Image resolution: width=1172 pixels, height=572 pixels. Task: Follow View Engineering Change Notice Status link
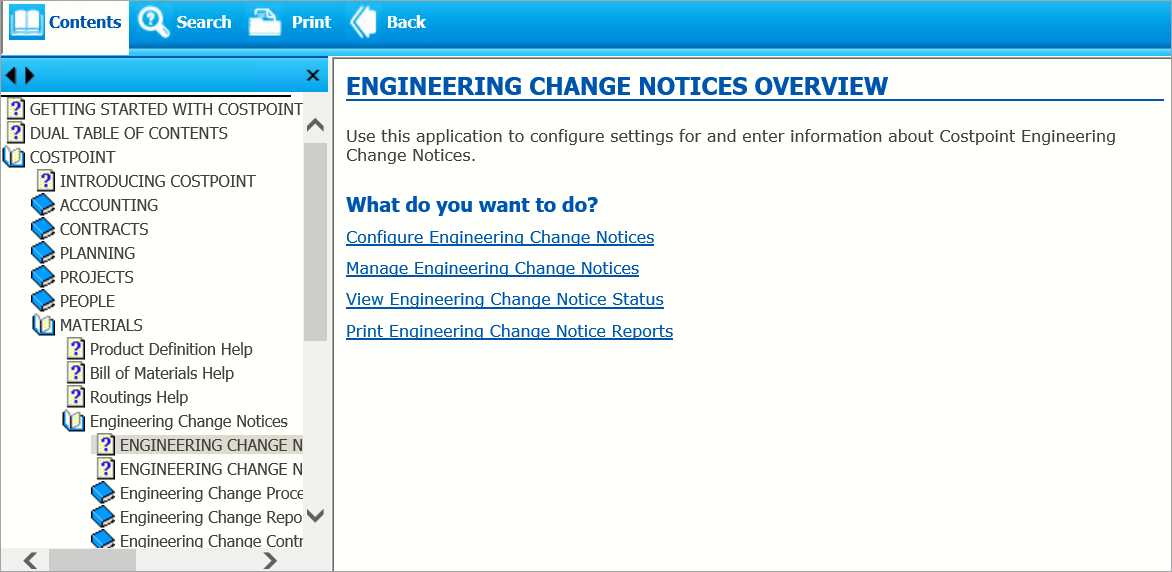tap(505, 299)
